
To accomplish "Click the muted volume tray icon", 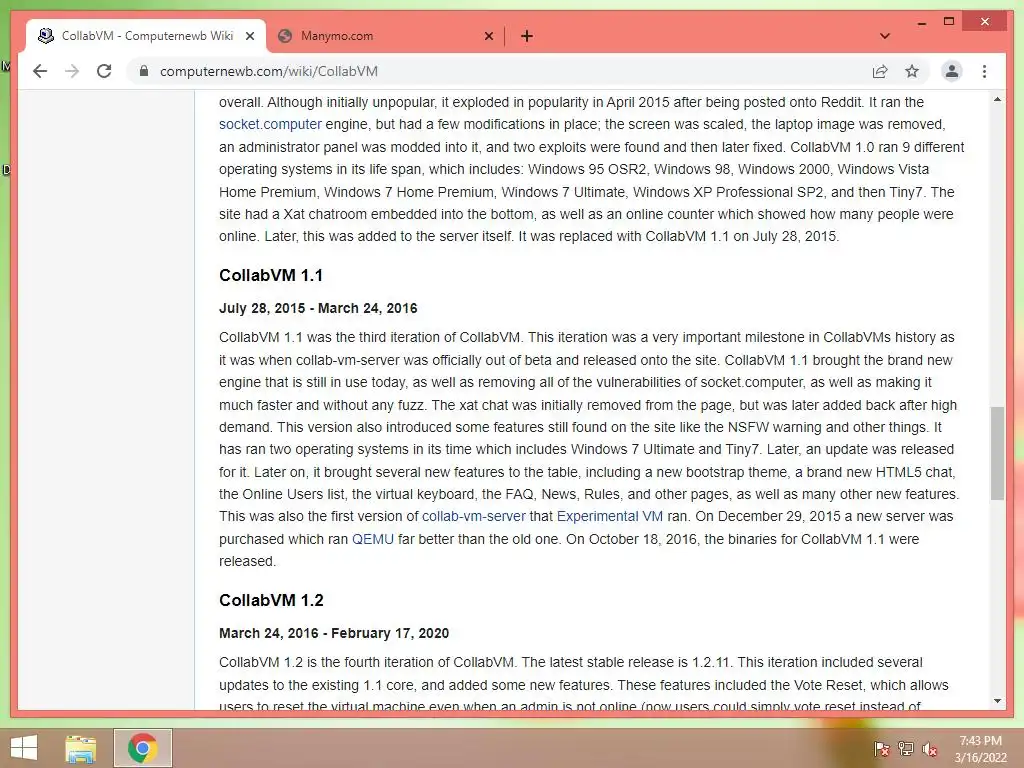I will [x=930, y=749].
